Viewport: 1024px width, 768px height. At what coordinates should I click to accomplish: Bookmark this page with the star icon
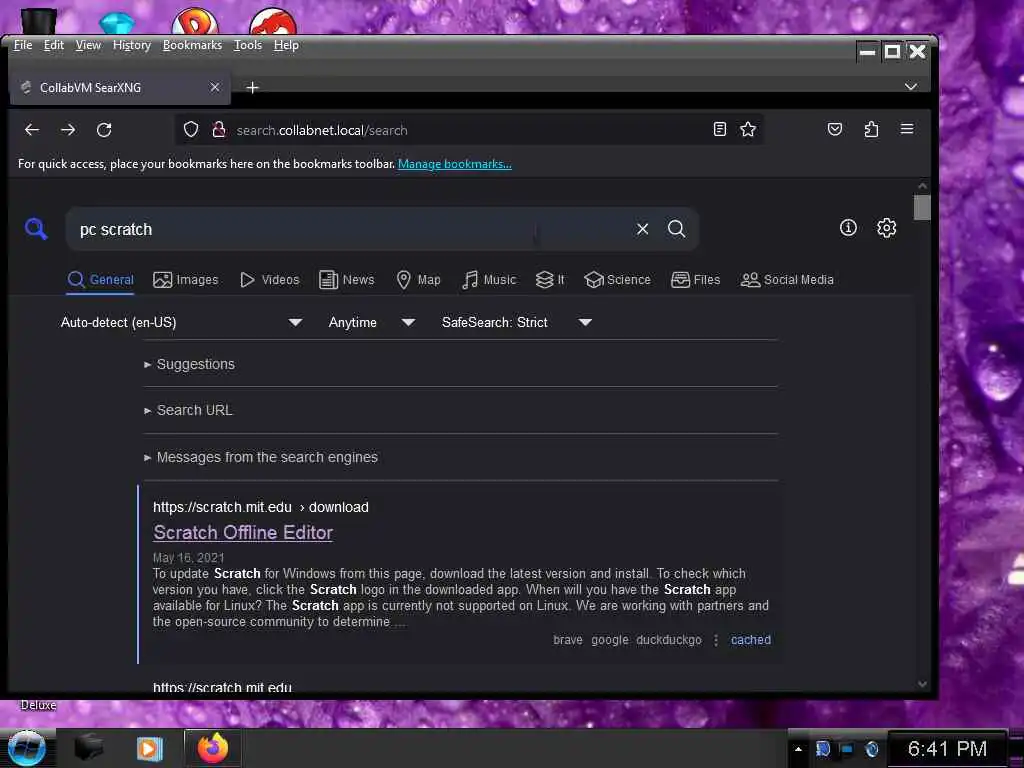coord(748,129)
